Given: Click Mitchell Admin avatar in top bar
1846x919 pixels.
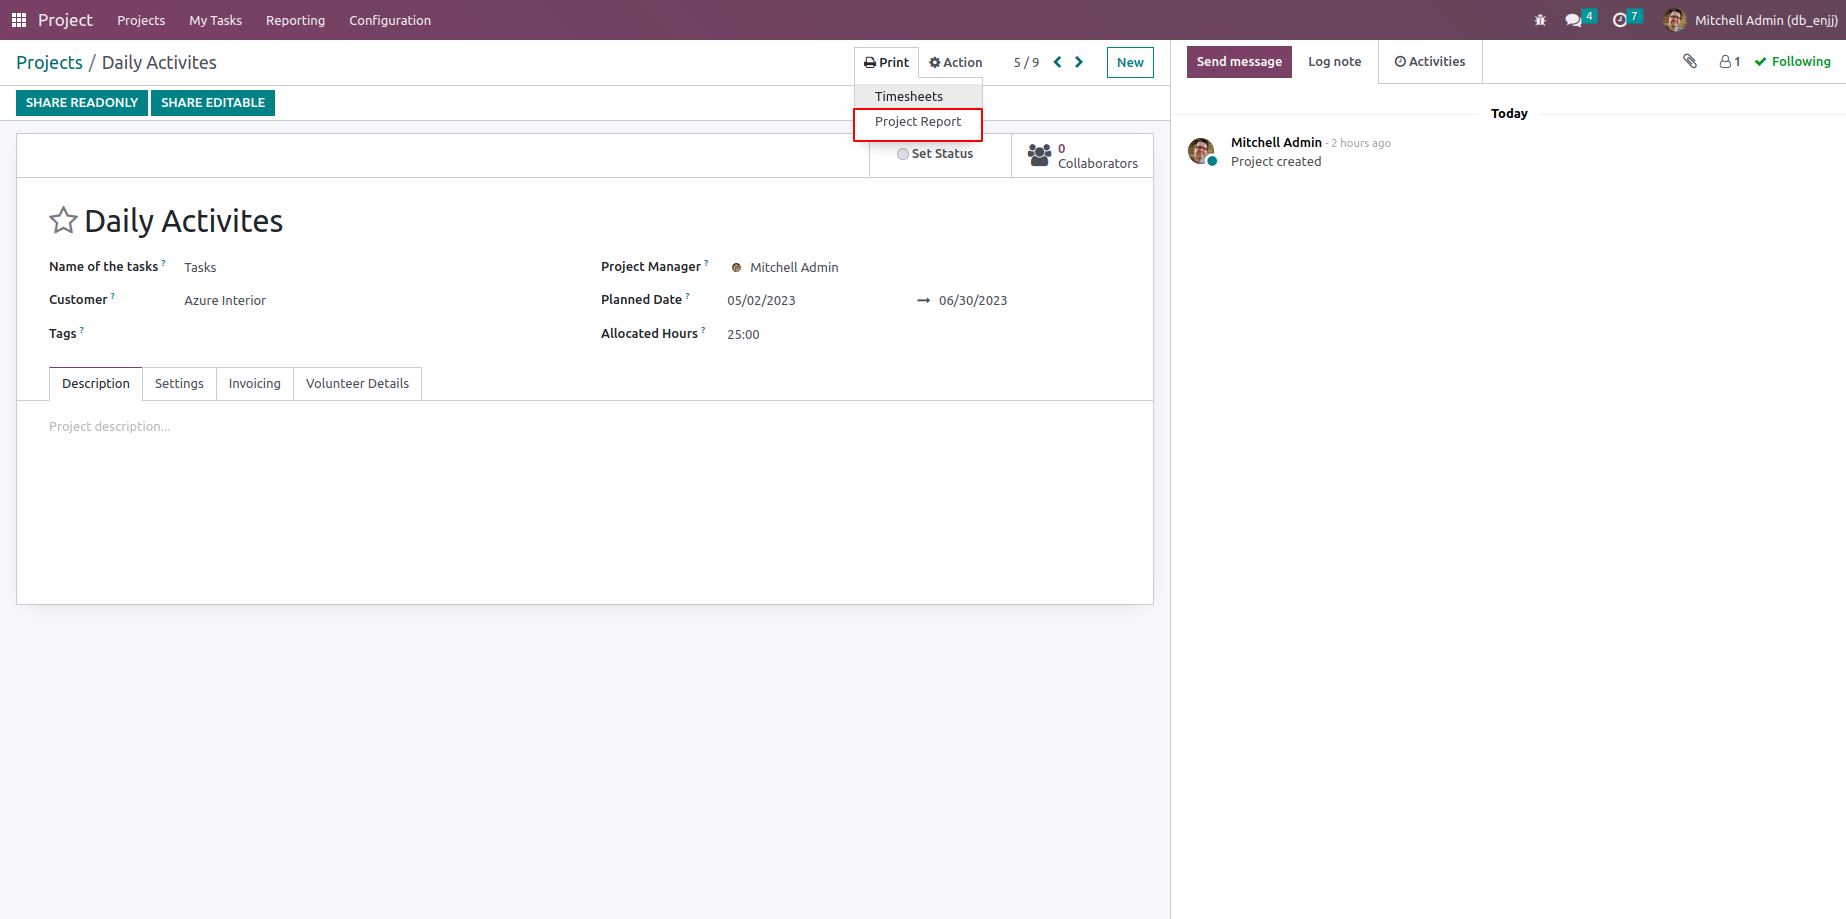Looking at the screenshot, I should [1675, 20].
